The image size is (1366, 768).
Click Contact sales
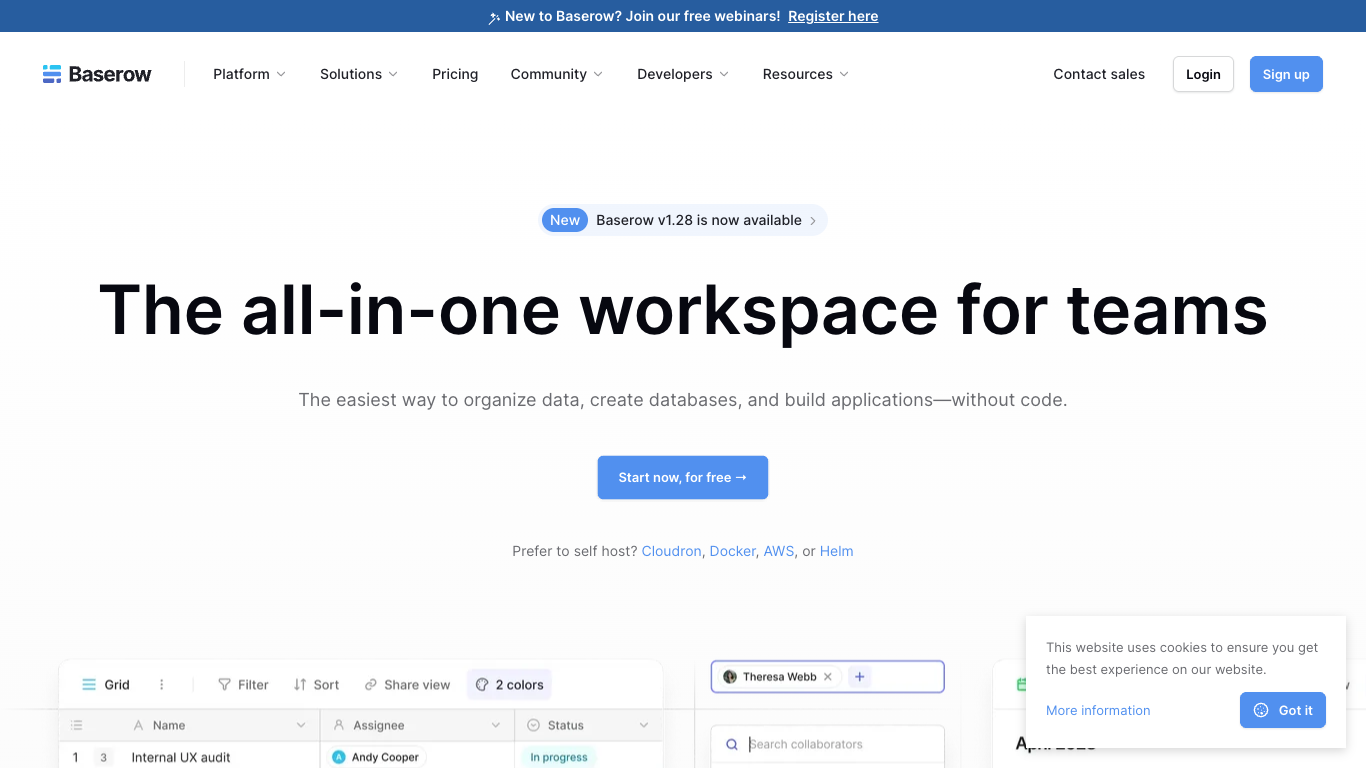point(1099,74)
